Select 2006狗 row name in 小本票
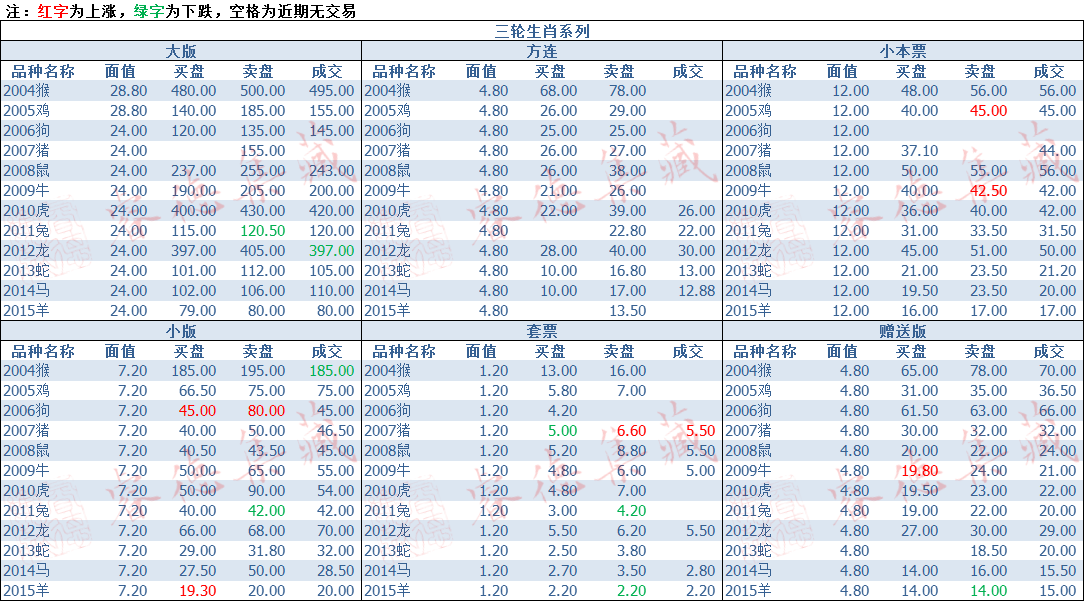 coord(748,131)
